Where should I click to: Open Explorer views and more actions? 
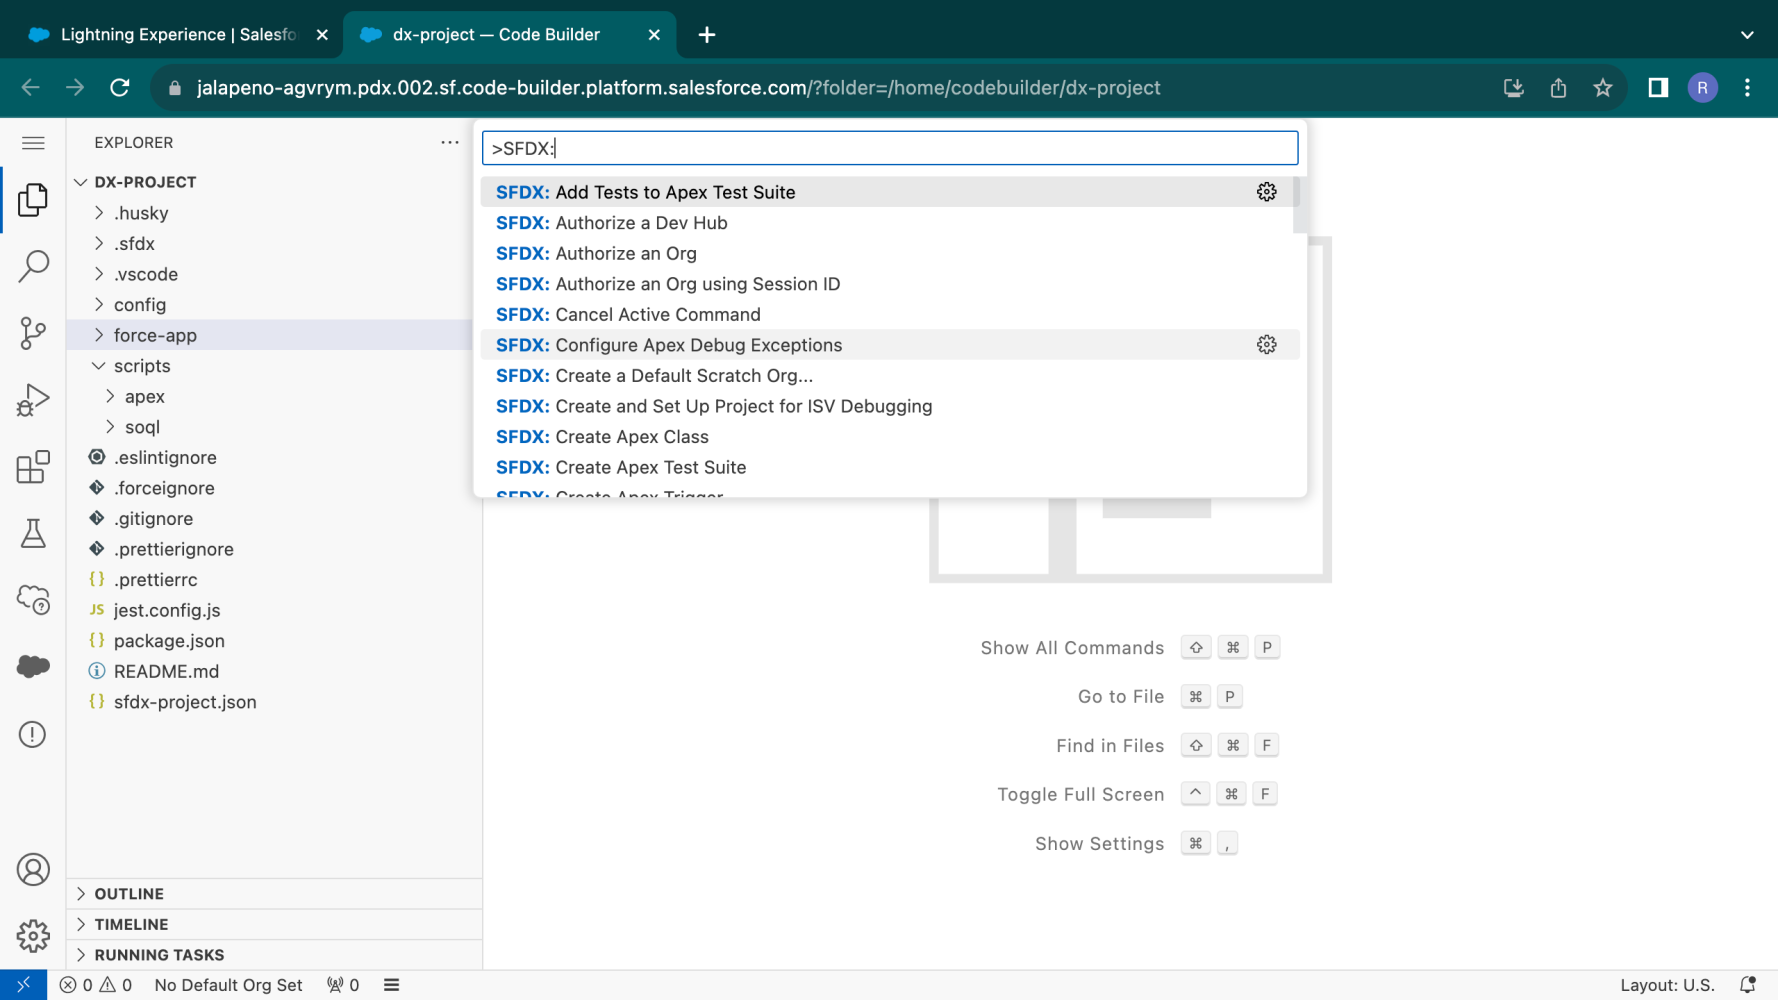(450, 142)
